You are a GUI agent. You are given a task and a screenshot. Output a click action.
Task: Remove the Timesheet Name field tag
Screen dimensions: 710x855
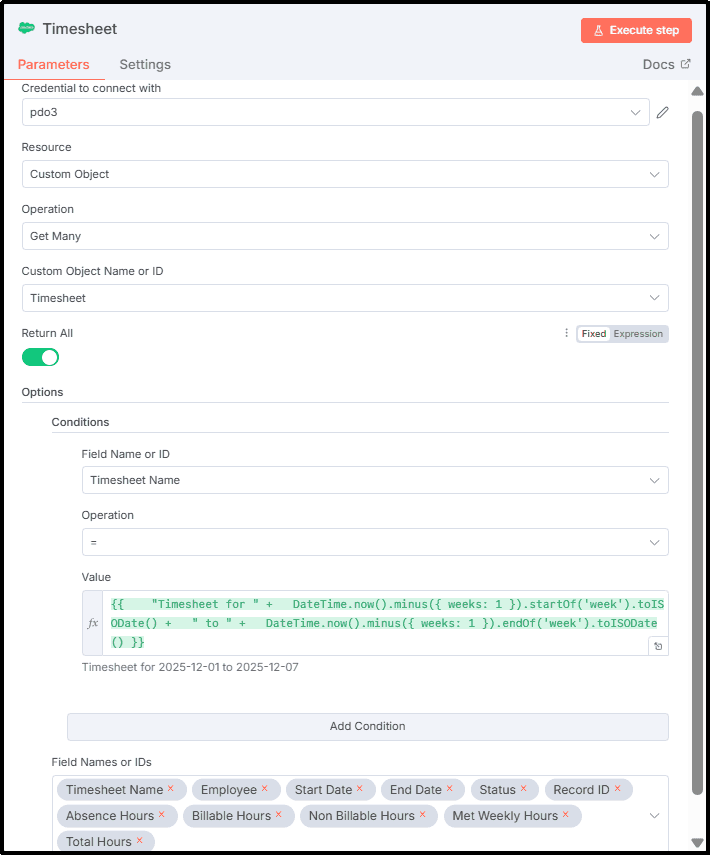[171, 789]
